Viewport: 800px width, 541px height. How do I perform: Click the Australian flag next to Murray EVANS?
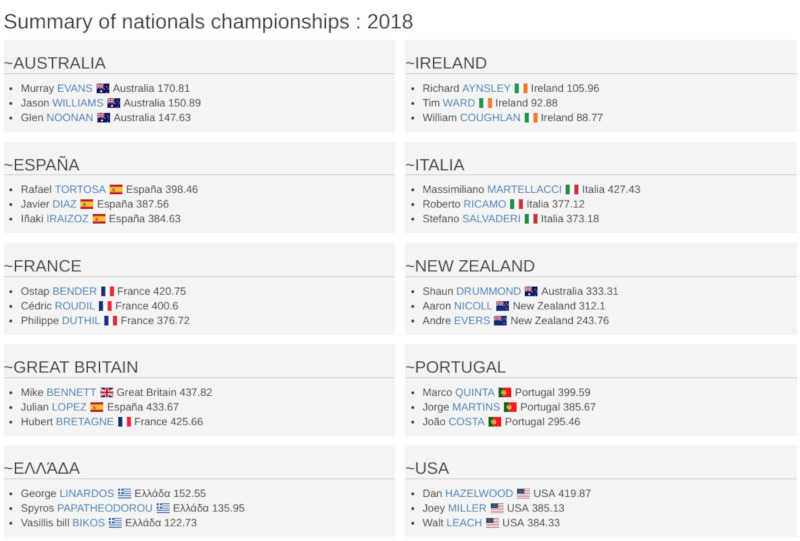click(103, 88)
